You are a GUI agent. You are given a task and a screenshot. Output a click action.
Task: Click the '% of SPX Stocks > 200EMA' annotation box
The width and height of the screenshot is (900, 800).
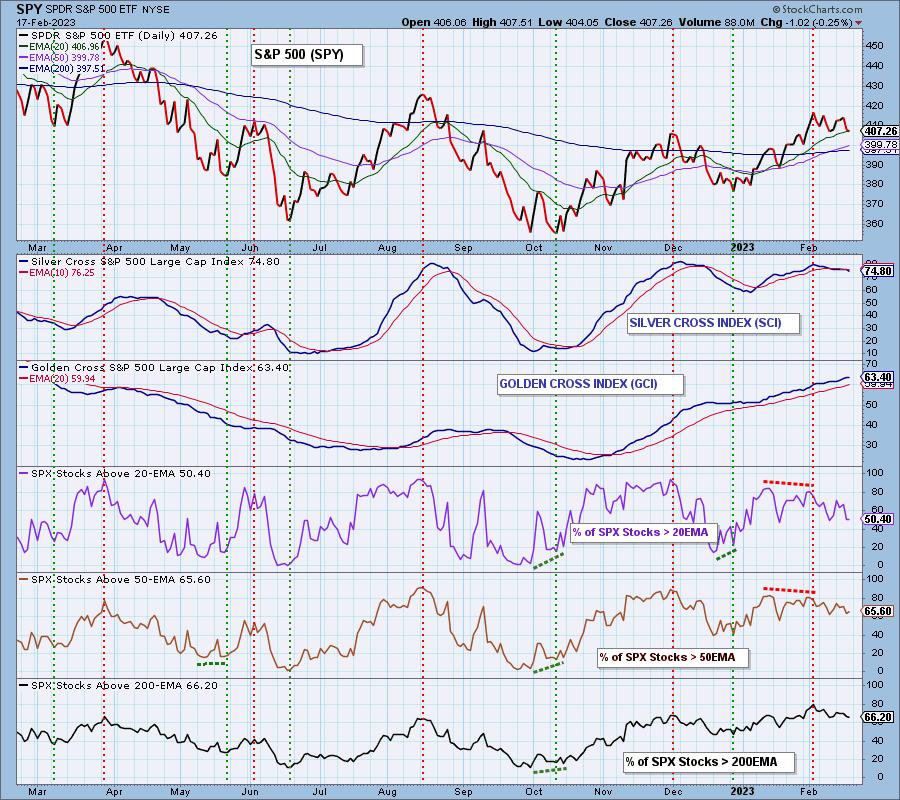tap(709, 762)
